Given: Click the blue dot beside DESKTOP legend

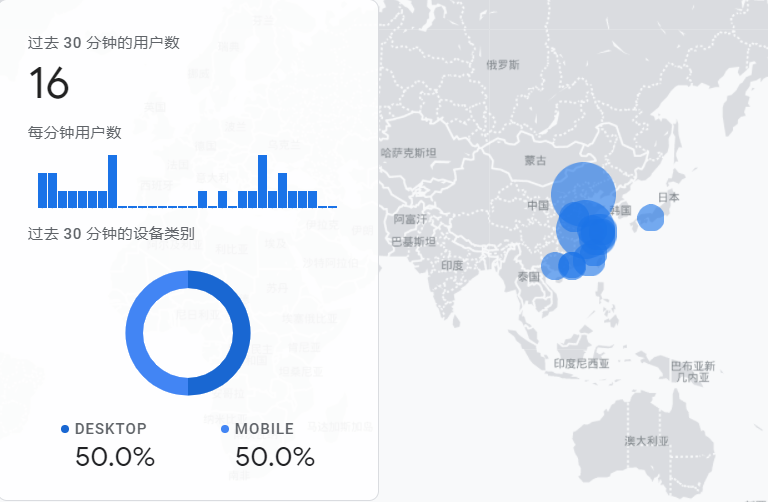Looking at the screenshot, I should 65,429.
